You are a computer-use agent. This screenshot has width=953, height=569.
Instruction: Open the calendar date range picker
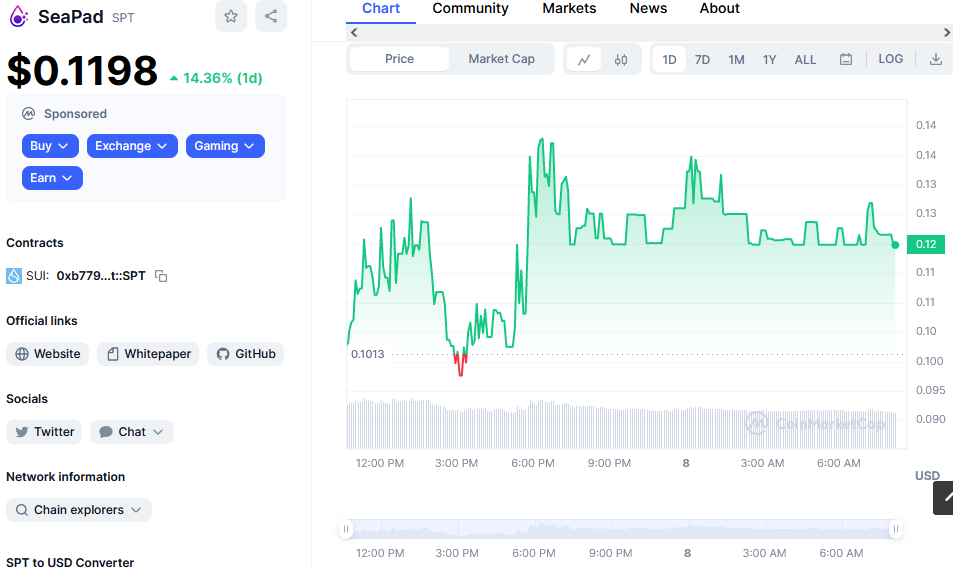click(845, 60)
